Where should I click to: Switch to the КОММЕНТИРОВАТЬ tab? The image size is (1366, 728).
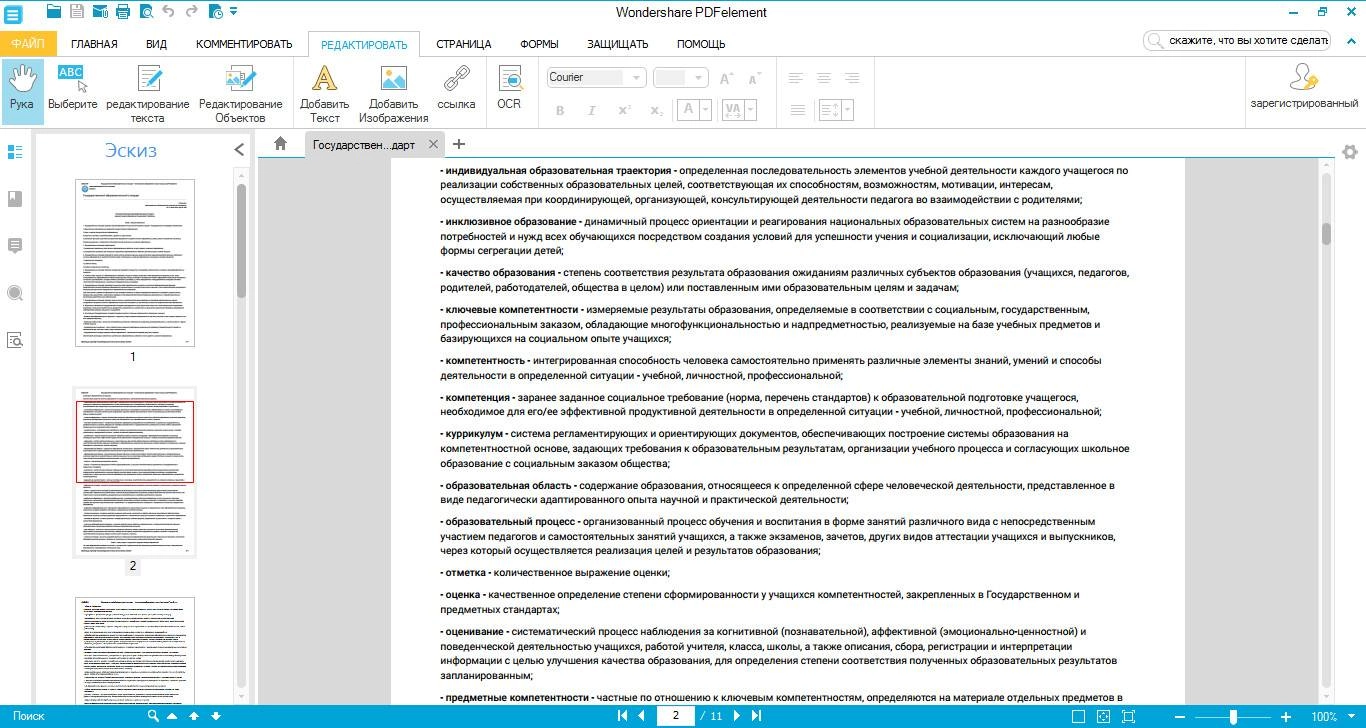pos(244,44)
